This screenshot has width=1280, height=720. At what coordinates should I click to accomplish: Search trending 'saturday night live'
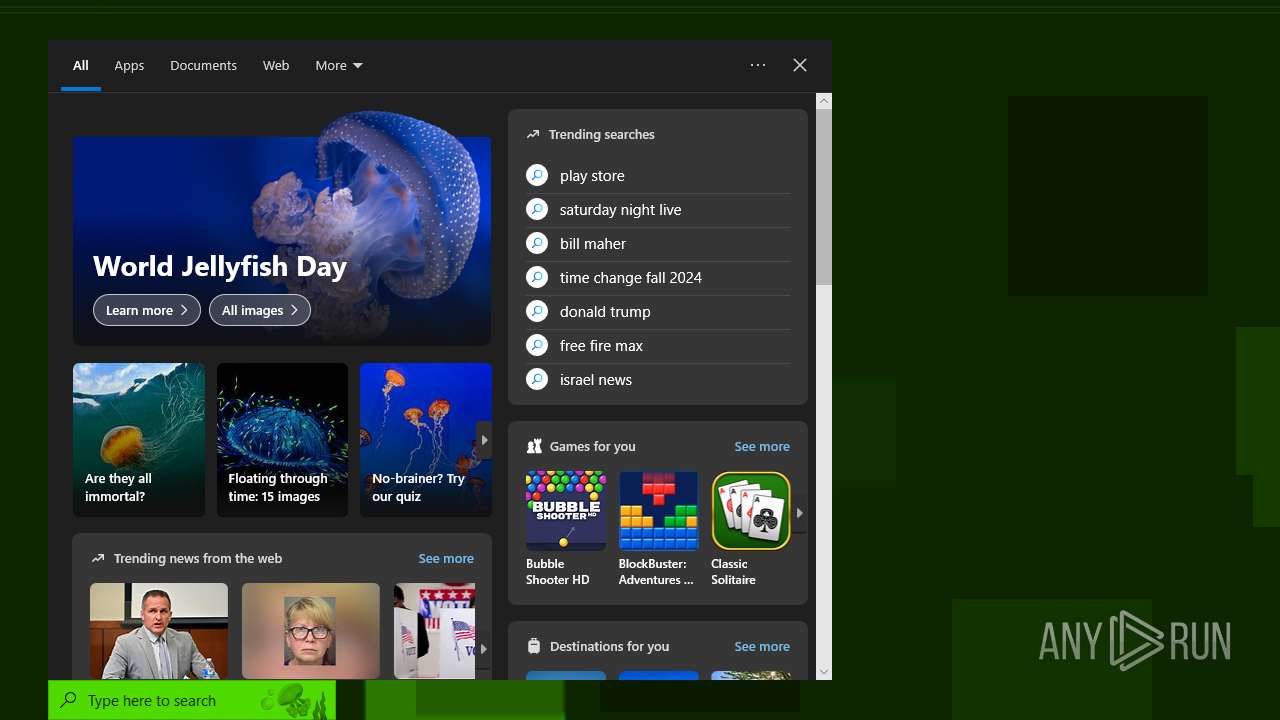(658, 210)
